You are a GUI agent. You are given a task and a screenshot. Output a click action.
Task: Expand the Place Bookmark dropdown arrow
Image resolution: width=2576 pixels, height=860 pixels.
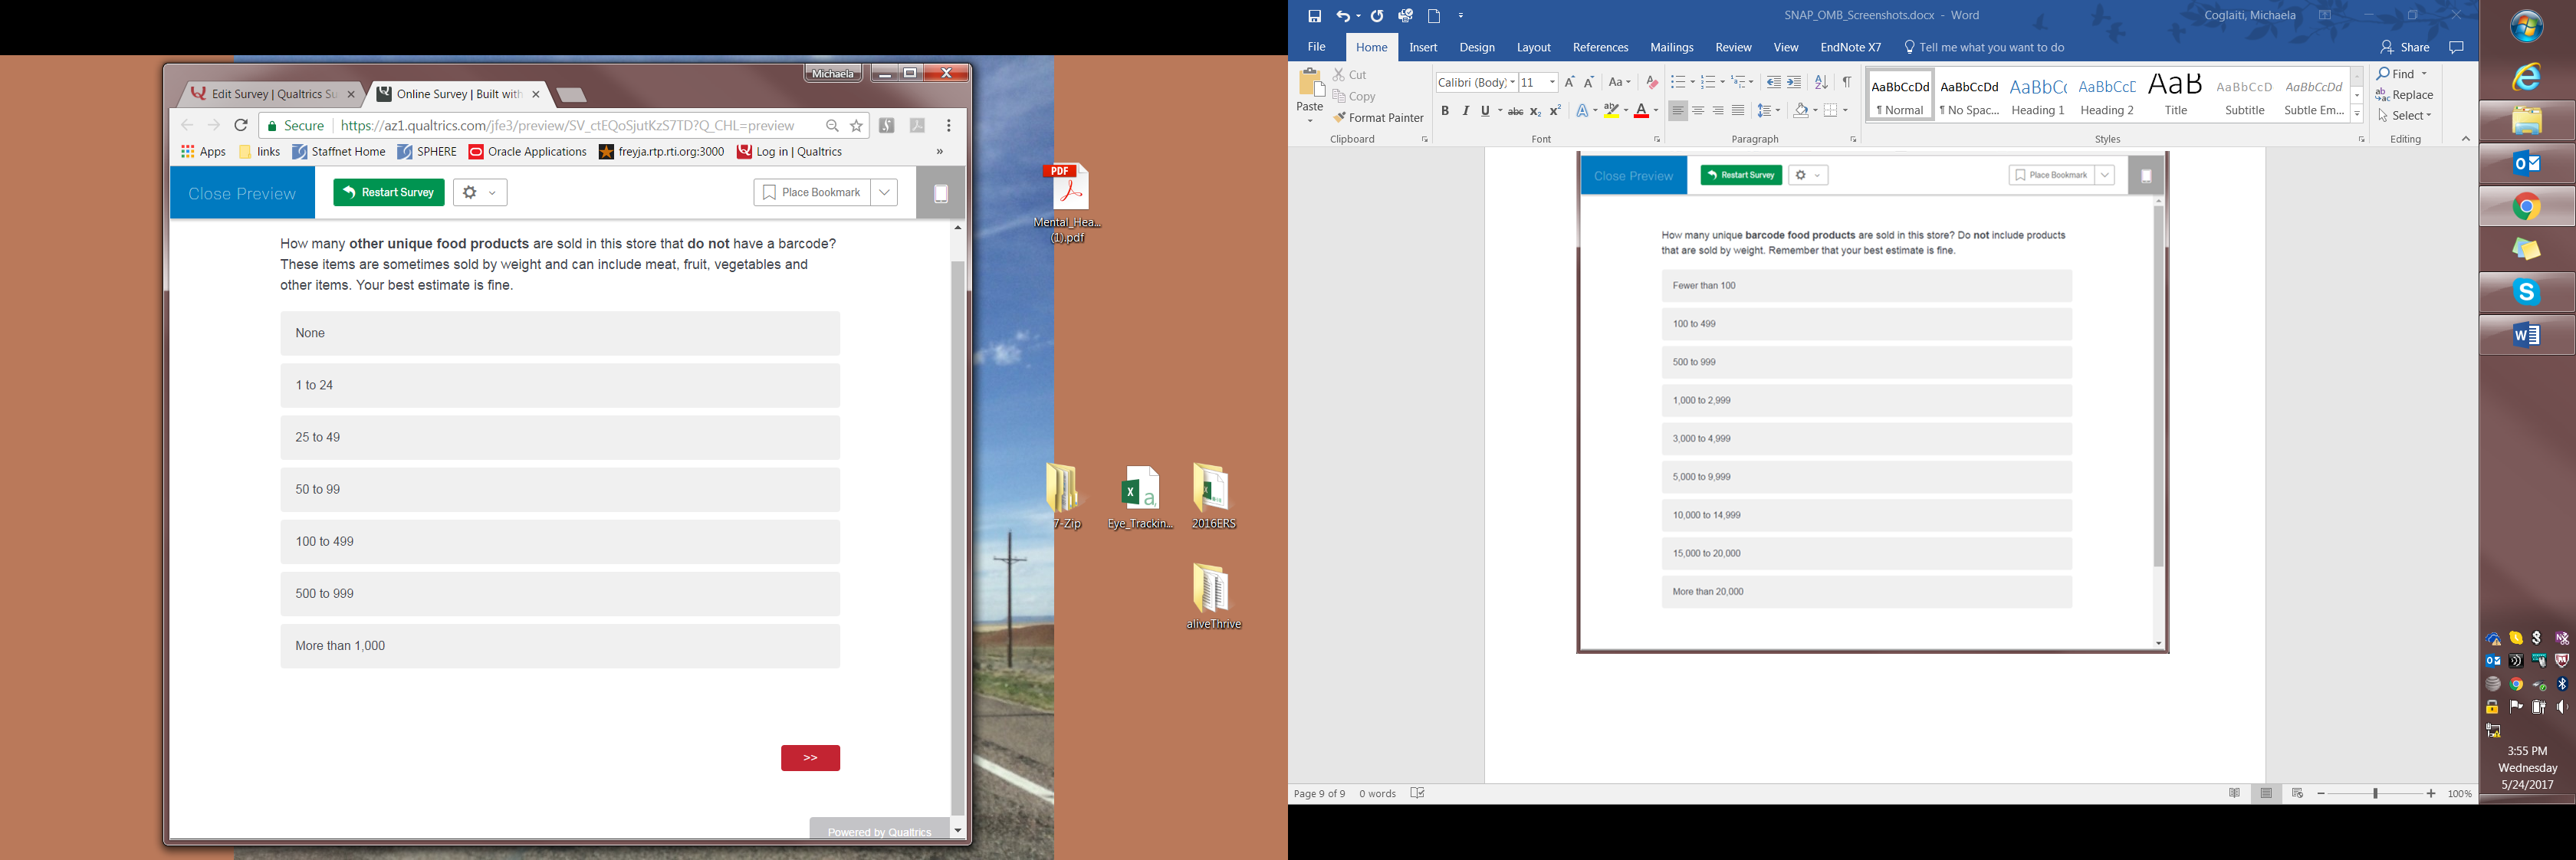884,193
